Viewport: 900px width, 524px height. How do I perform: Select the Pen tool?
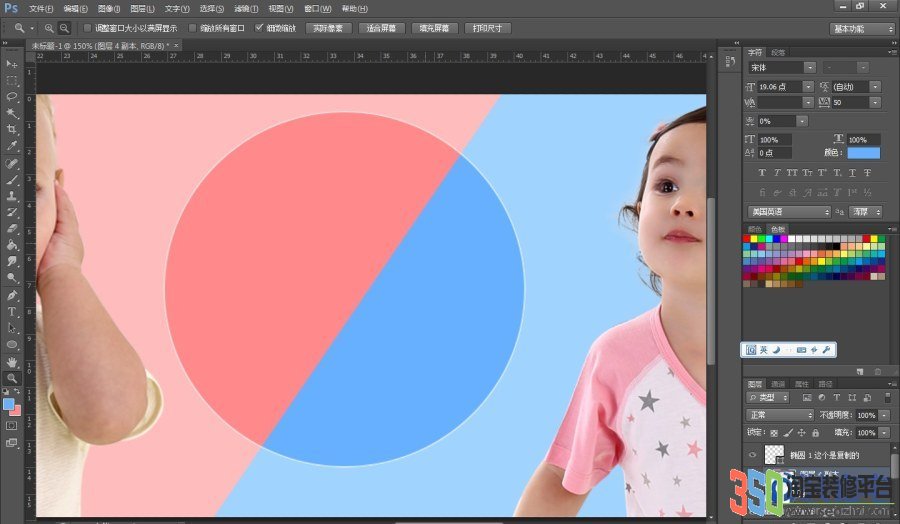[x=11, y=296]
